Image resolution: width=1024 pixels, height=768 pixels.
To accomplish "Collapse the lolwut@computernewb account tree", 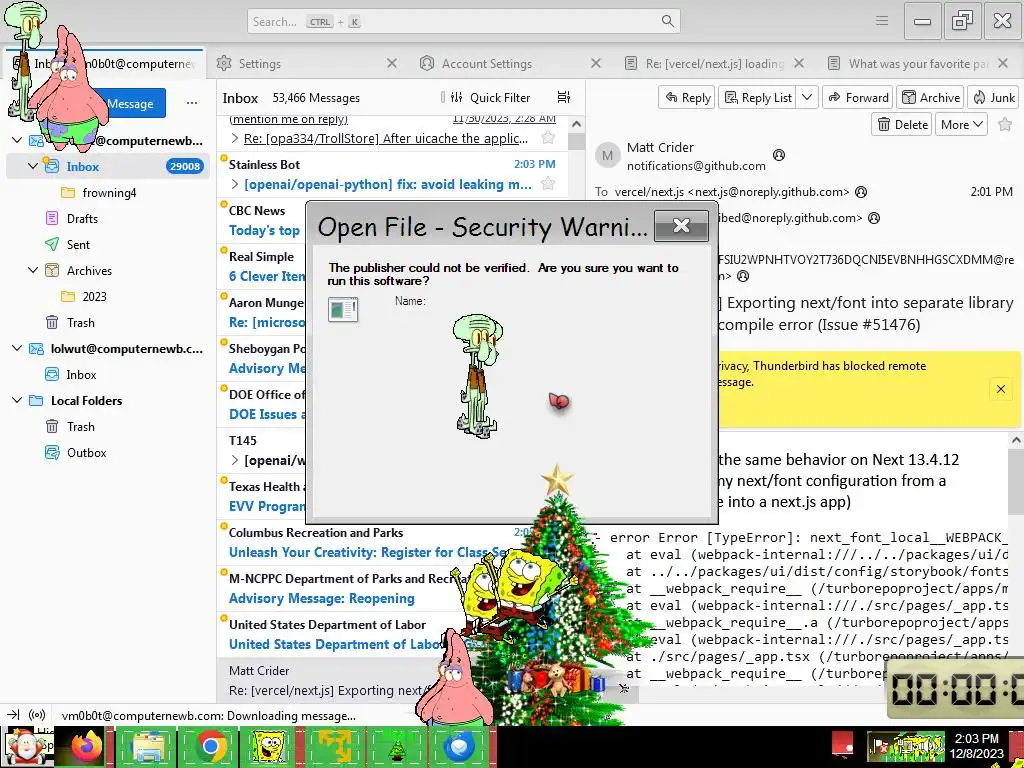I will click(17, 348).
